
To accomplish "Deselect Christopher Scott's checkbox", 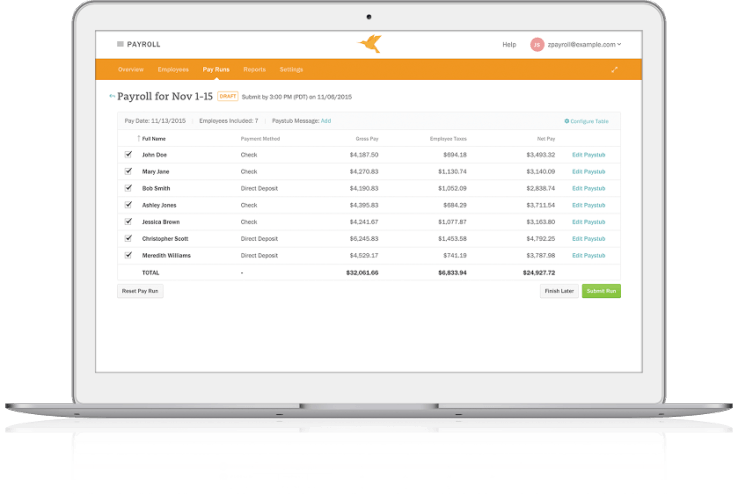I will [128, 238].
